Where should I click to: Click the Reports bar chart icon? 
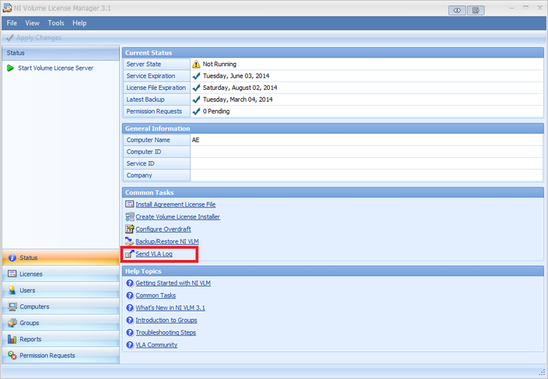(x=12, y=339)
